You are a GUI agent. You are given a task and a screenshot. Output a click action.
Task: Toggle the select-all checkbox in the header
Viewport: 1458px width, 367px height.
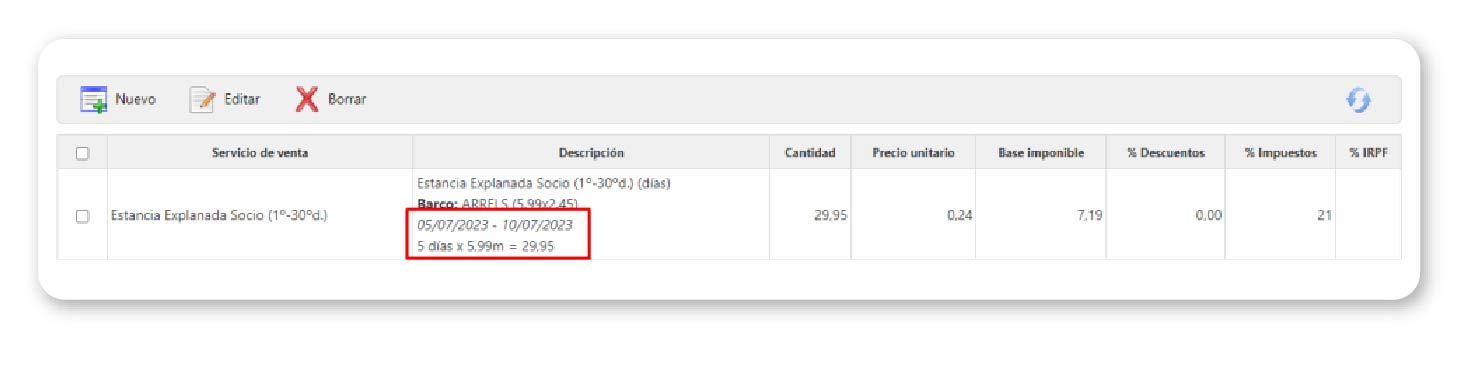83,153
